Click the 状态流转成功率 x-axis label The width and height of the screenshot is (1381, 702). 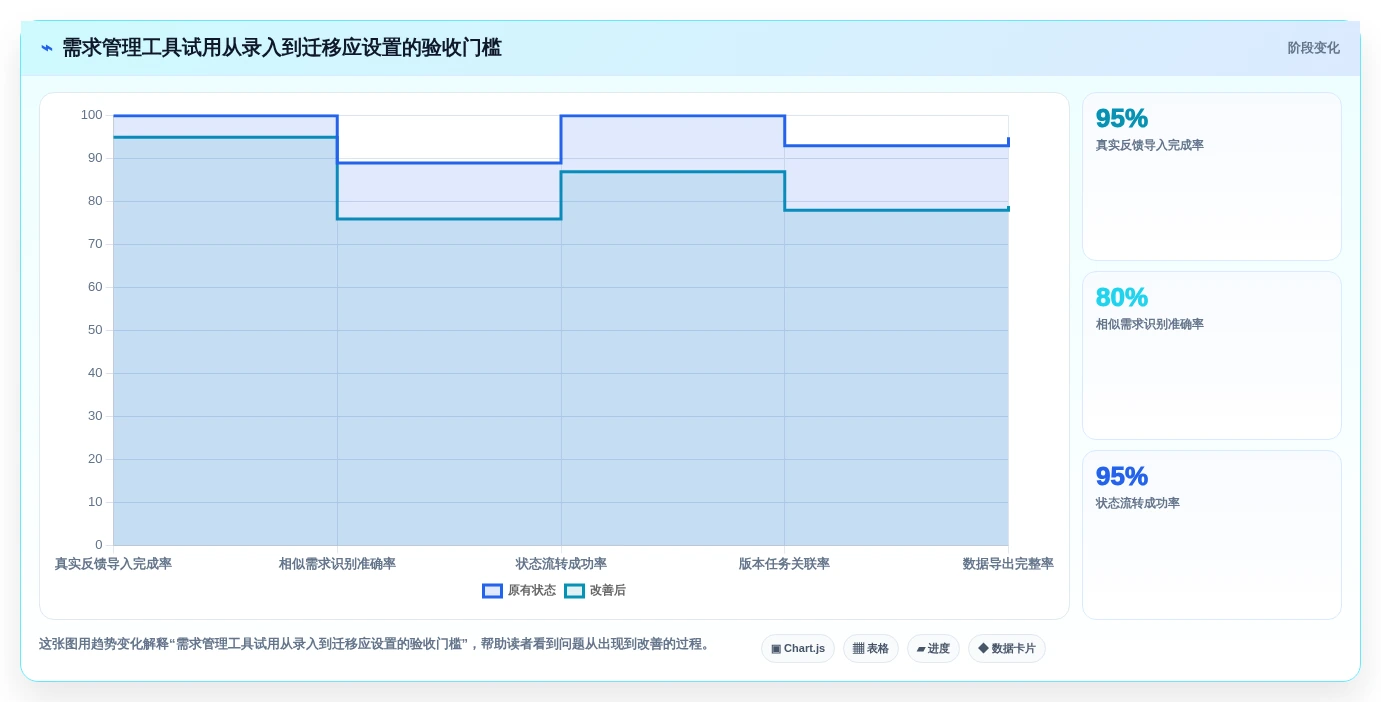561,564
